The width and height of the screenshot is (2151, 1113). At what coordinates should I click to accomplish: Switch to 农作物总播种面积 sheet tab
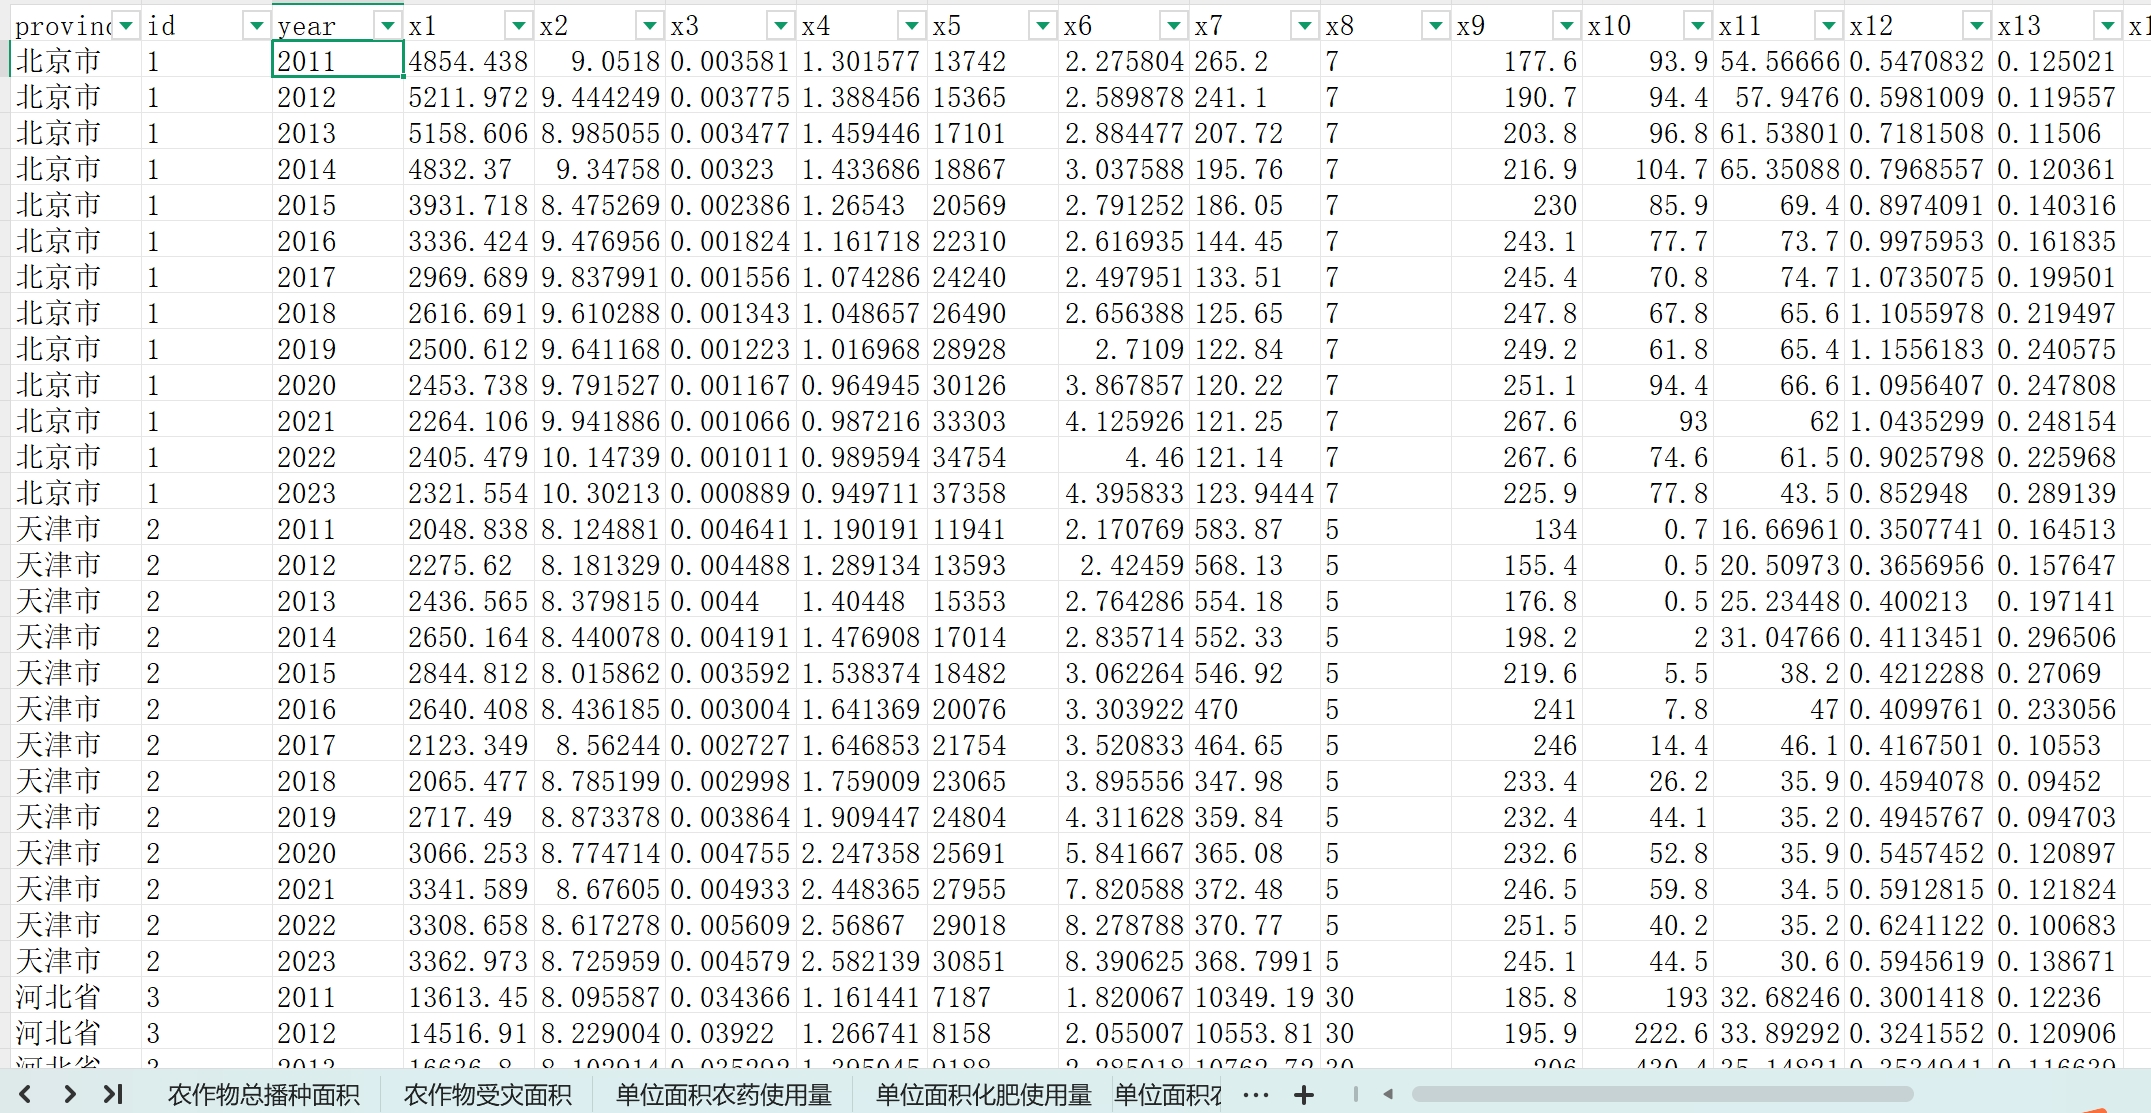pyautogui.click(x=263, y=1095)
